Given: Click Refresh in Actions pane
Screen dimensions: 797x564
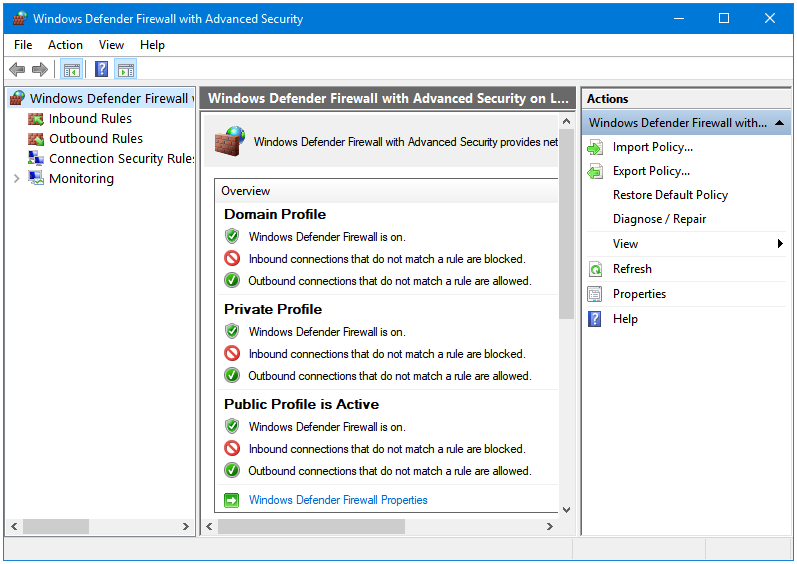Looking at the screenshot, I should click(632, 269).
